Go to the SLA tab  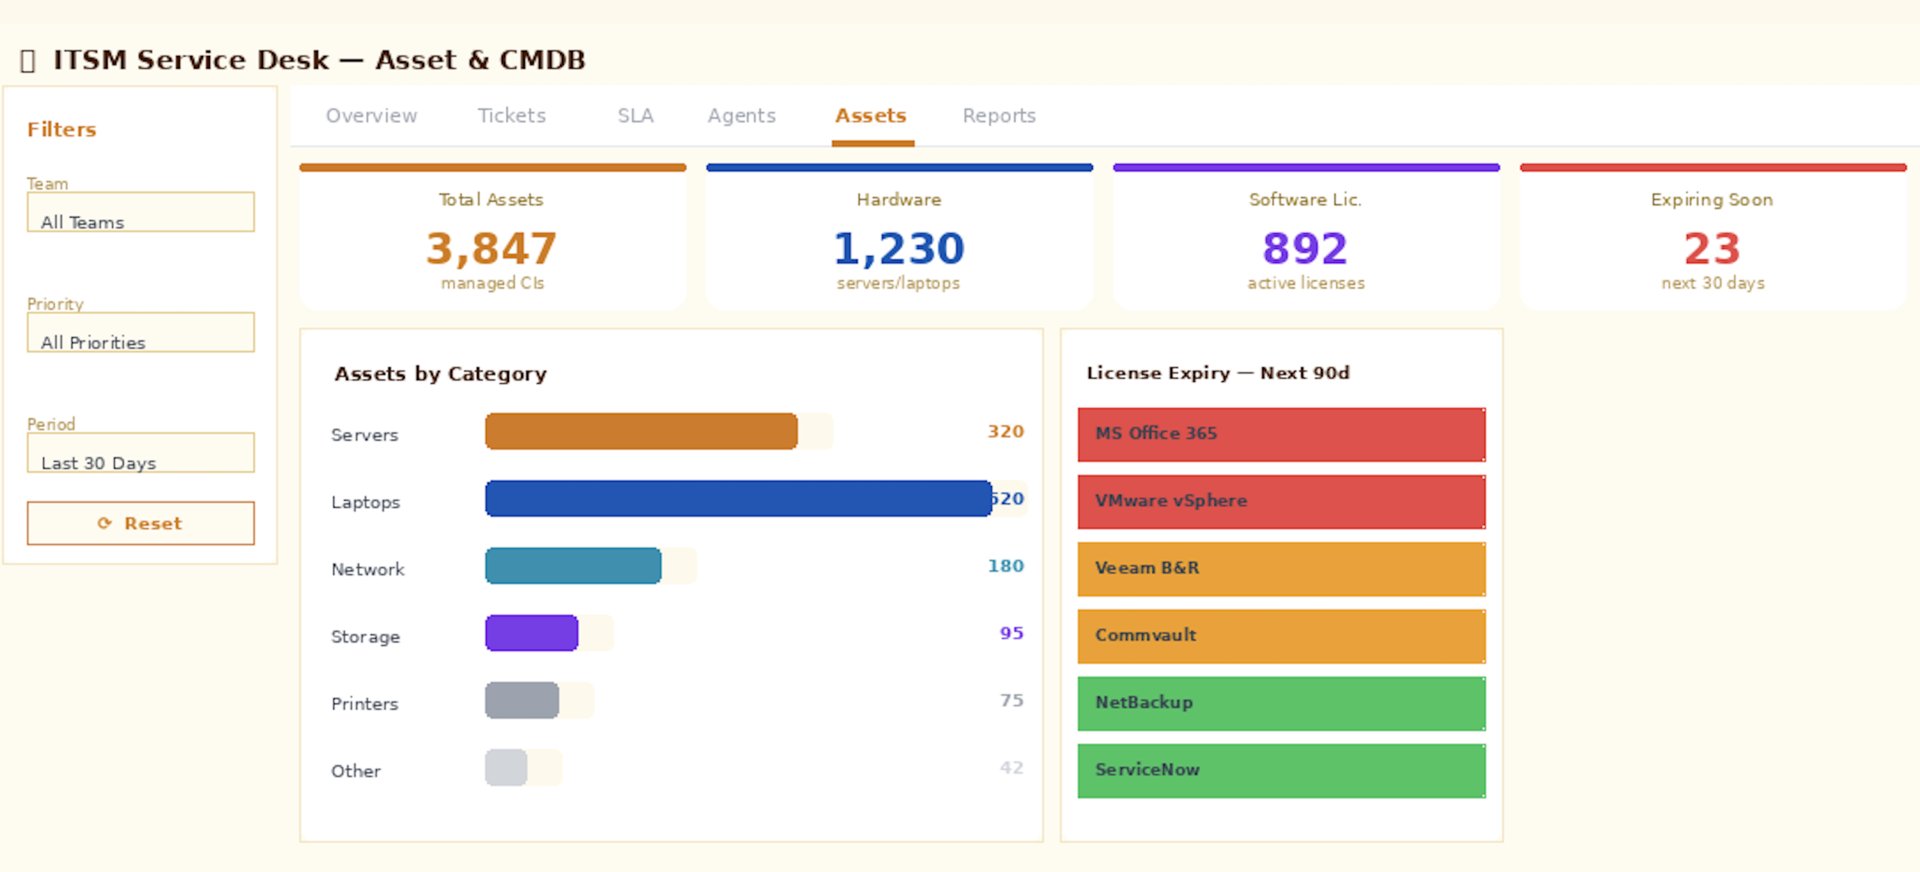[635, 116]
